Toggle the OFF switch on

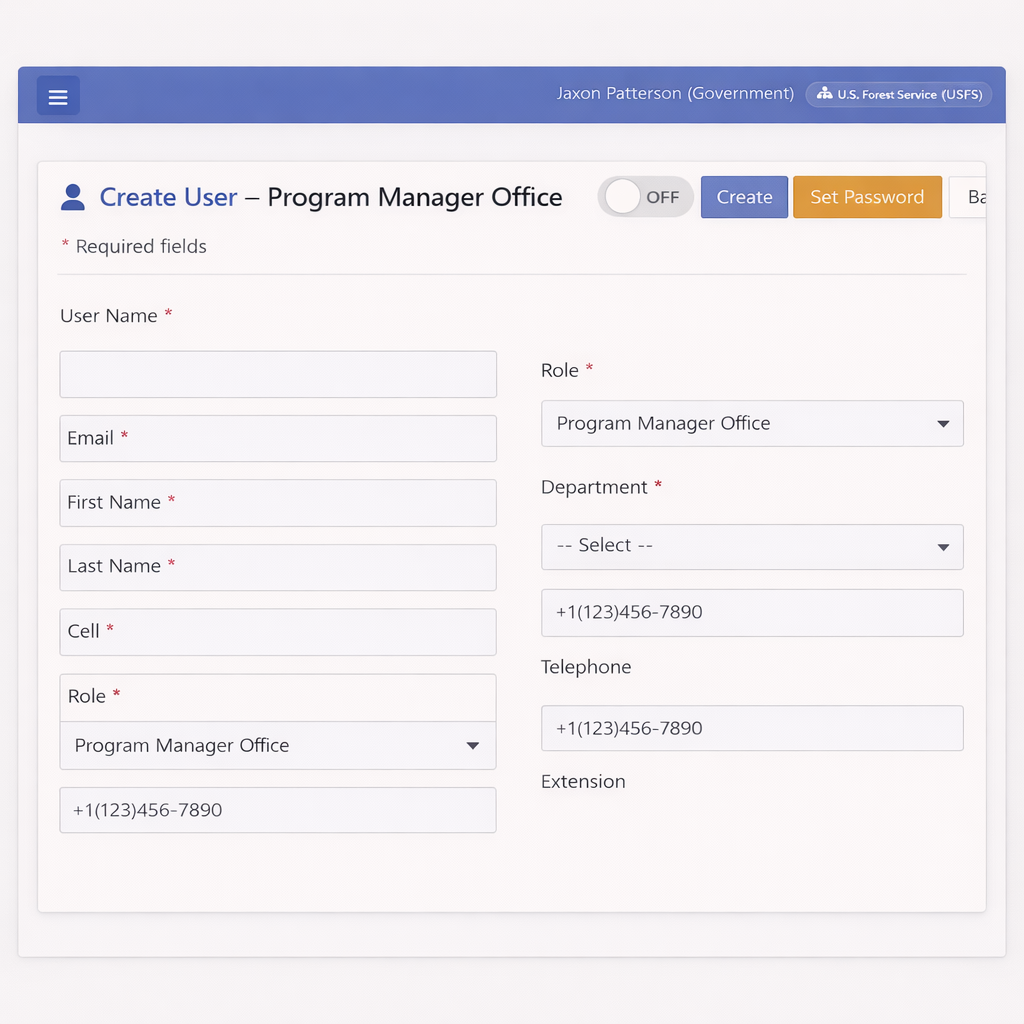coord(644,197)
